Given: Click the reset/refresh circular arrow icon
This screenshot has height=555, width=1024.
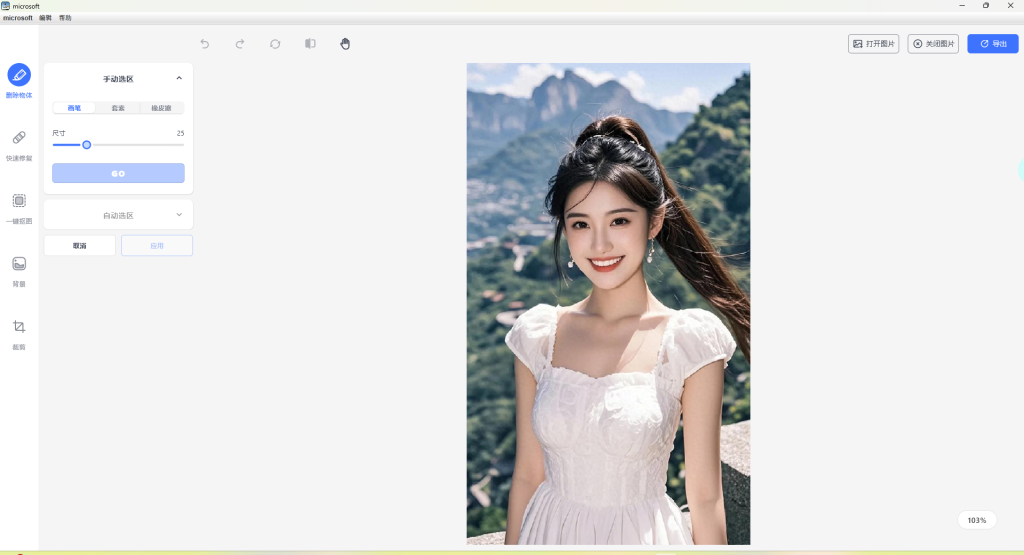Looking at the screenshot, I should 275,44.
